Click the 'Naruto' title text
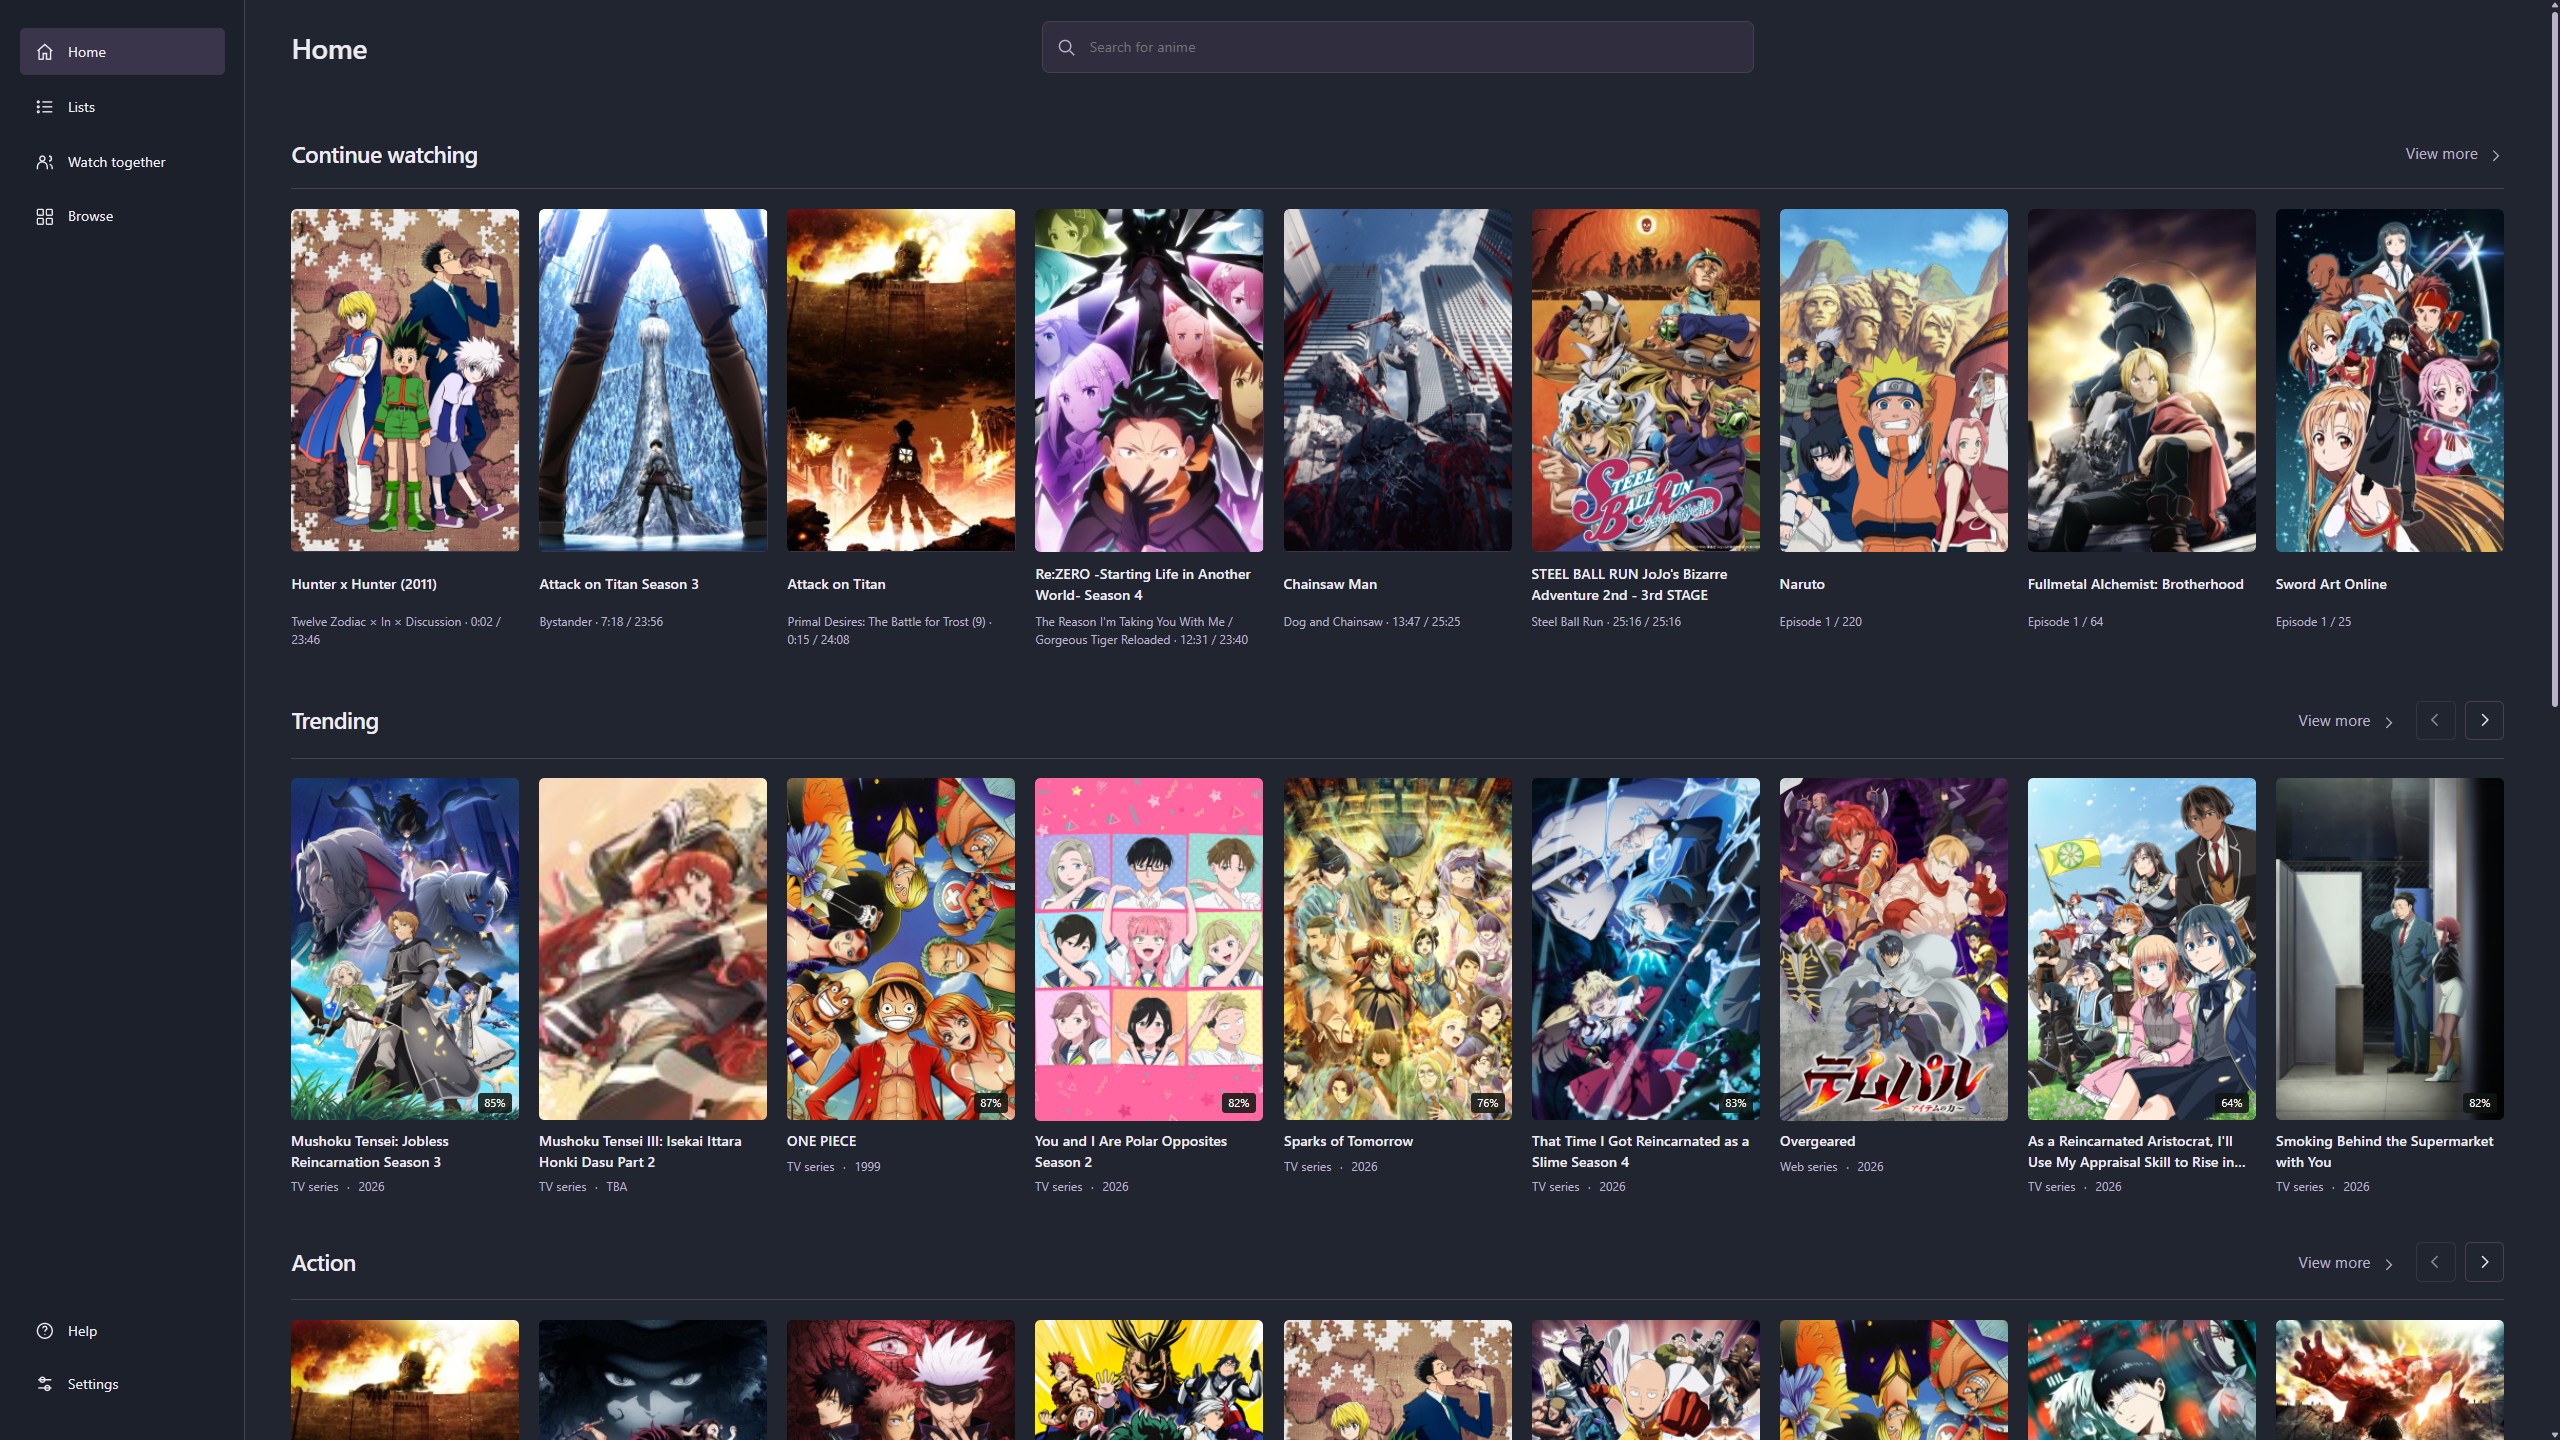The image size is (2560, 1440). click(x=1802, y=584)
